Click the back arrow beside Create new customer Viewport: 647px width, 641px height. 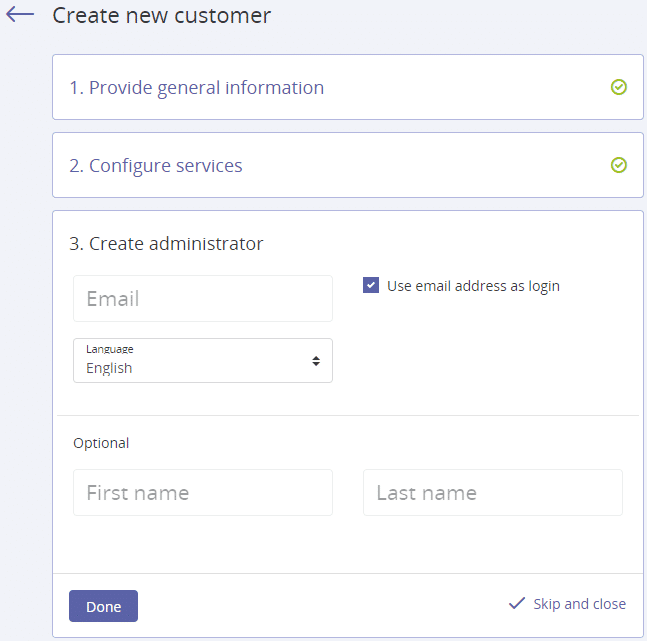(20, 14)
